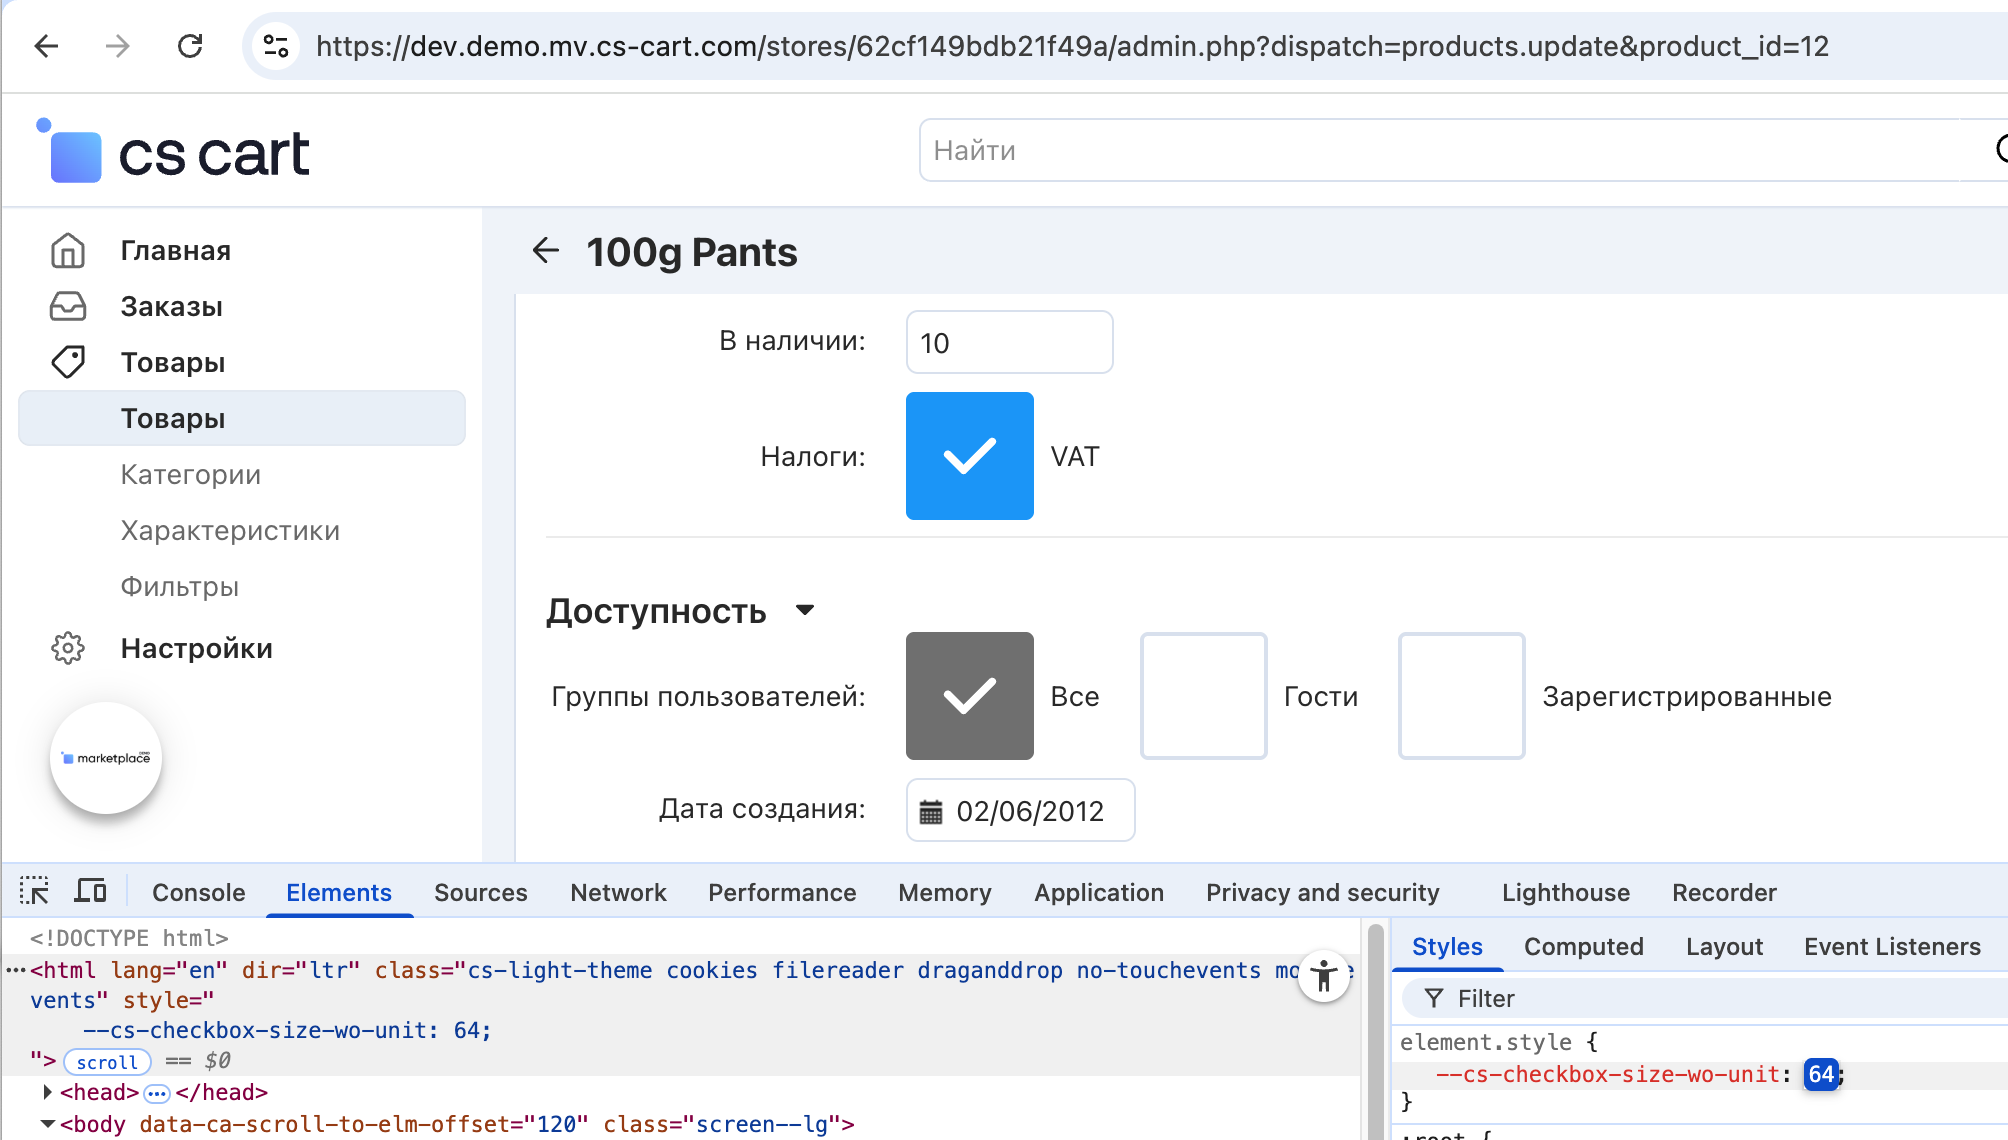Click the В наличии quantity field
2008x1140 pixels.
(1008, 342)
